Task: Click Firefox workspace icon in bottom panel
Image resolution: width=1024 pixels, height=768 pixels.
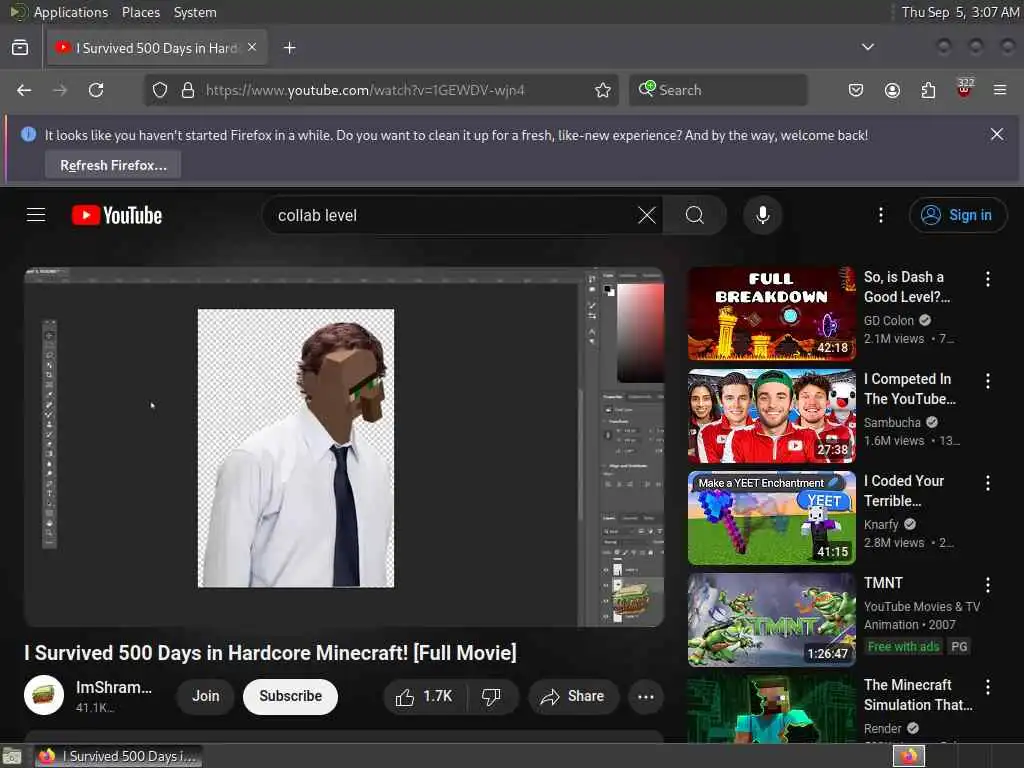Action: pos(908,756)
